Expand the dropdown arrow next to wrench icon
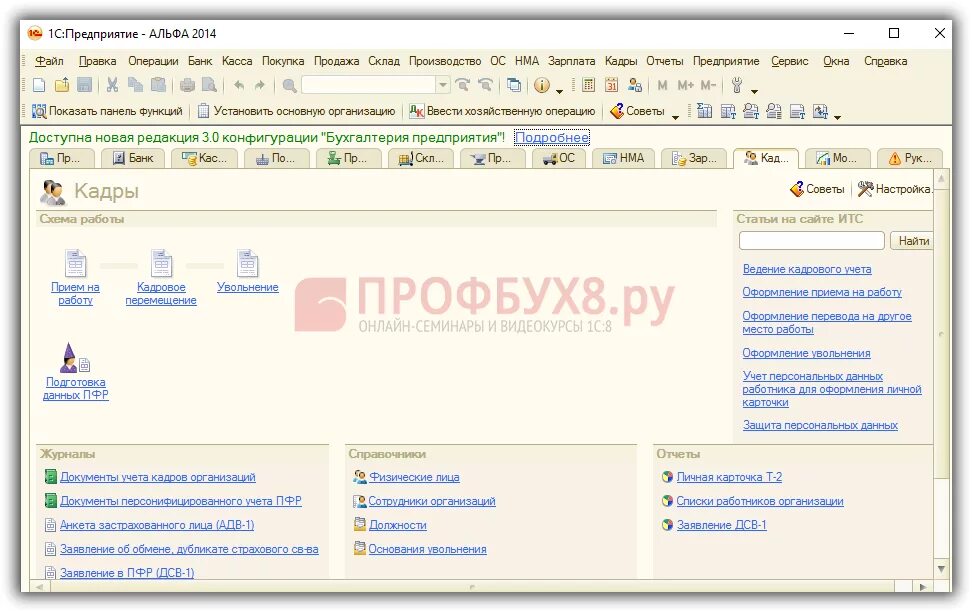The image size is (972, 612). (754, 91)
